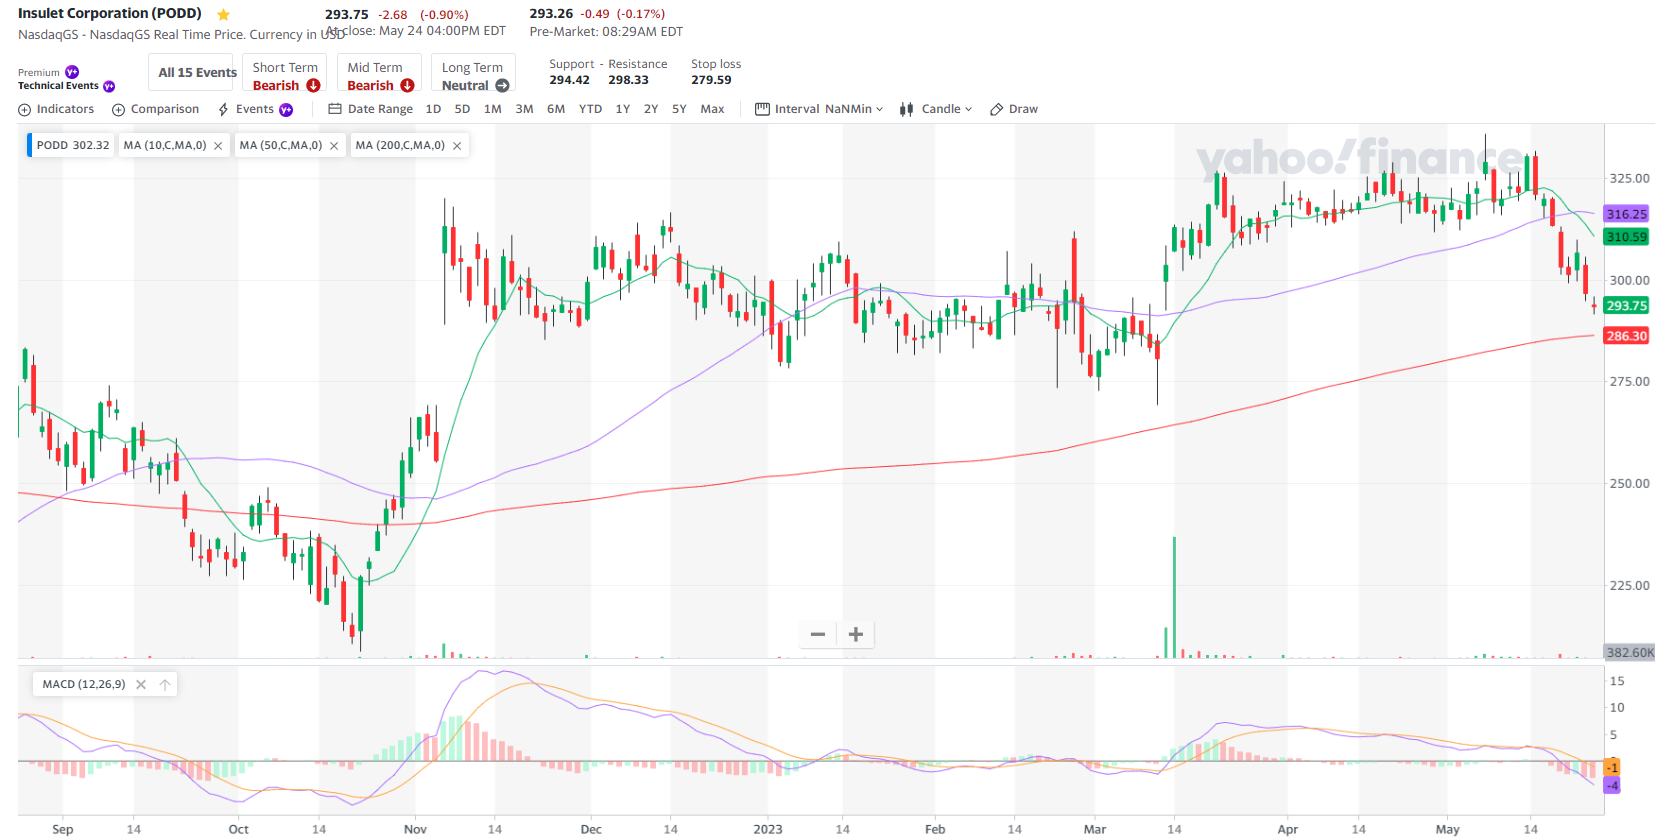Image resolution: width=1655 pixels, height=840 pixels.
Task: Expand the Candle chart type dropdown
Action: point(936,110)
